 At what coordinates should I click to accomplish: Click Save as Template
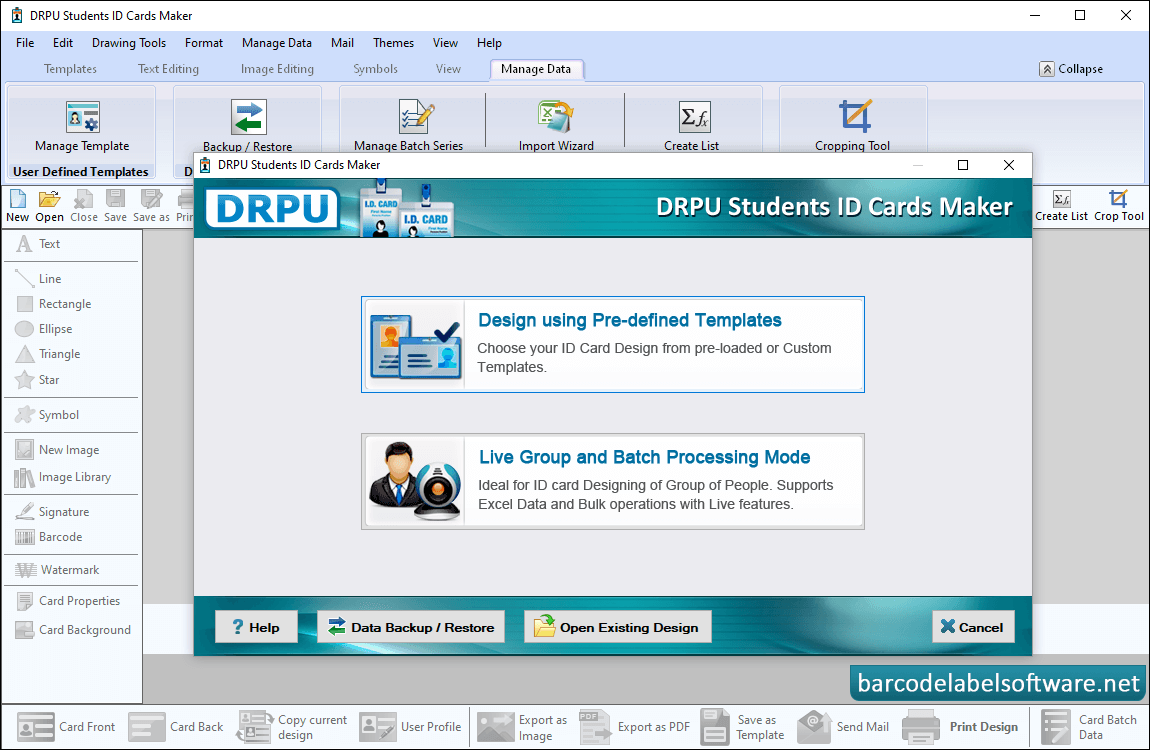click(x=742, y=727)
